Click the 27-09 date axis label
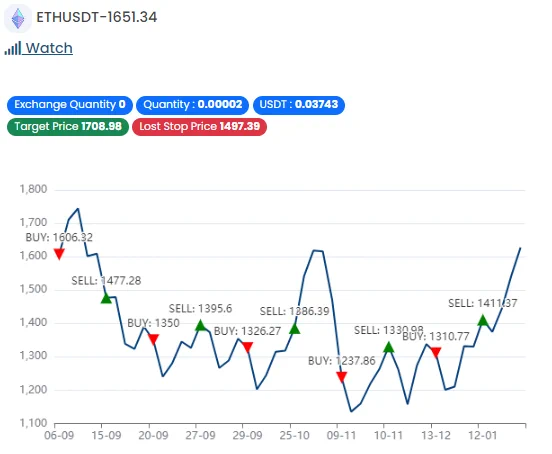 tap(200, 435)
